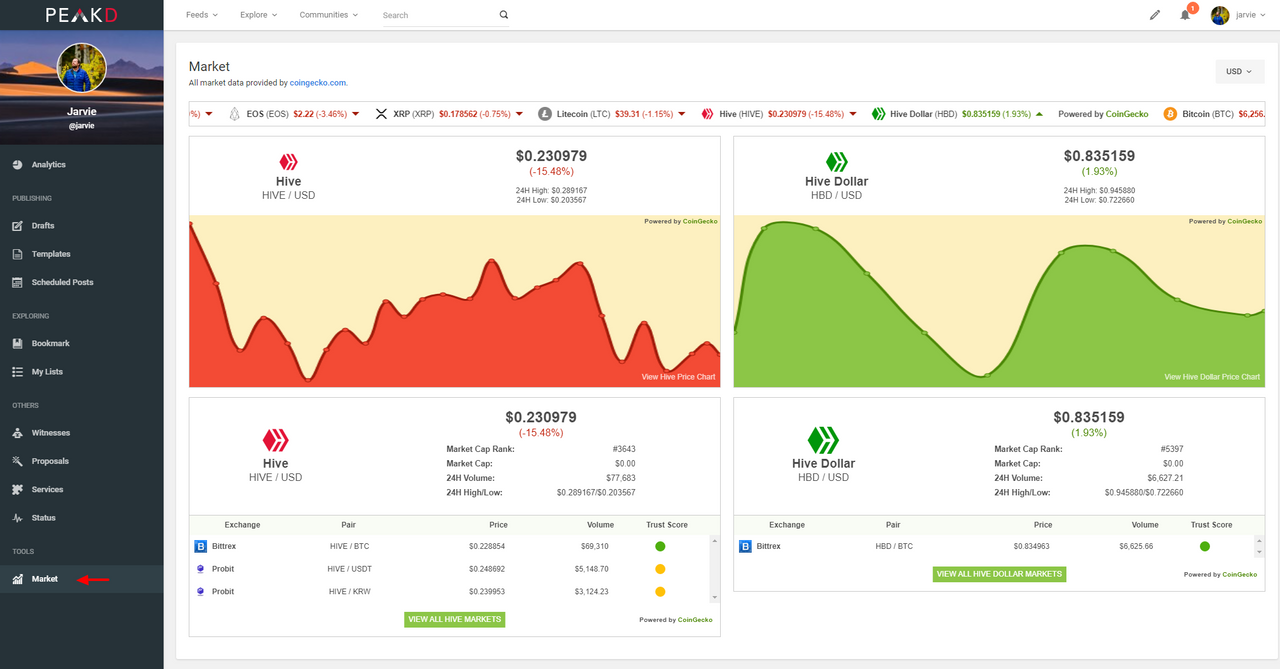
Task: Click View All Hive Markets button
Action: click(x=454, y=619)
